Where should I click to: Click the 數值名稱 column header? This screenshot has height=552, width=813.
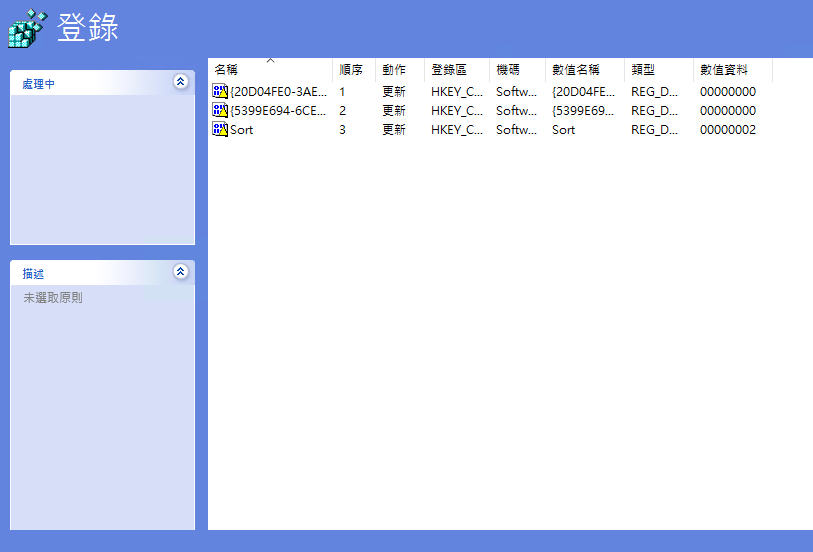pyautogui.click(x=576, y=70)
